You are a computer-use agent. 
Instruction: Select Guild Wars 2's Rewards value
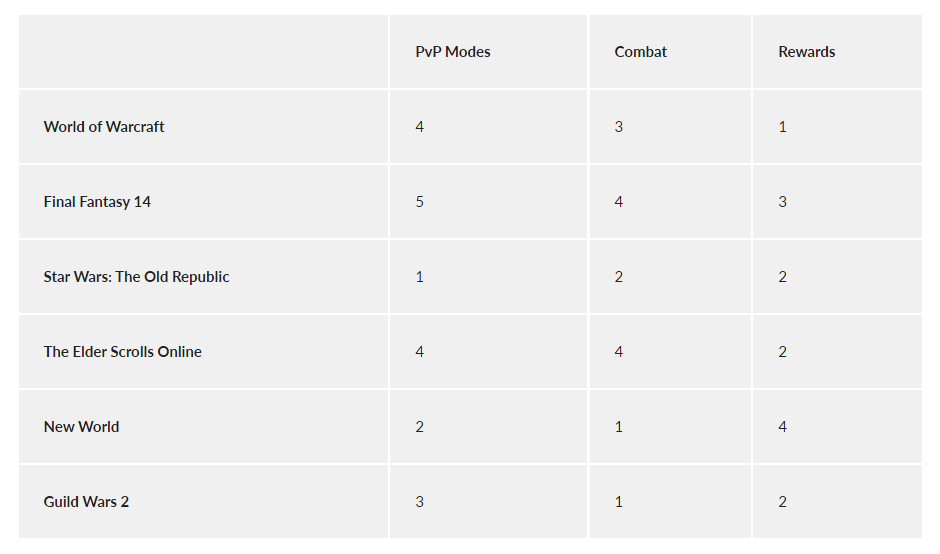point(782,502)
